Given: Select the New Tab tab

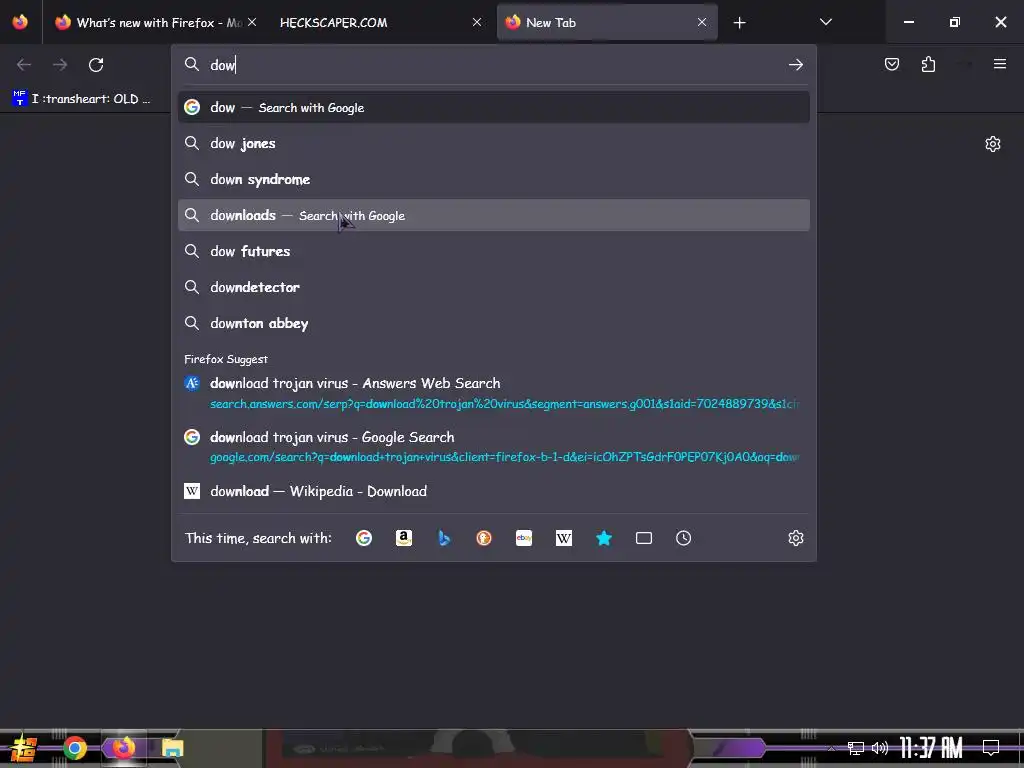Looking at the screenshot, I should tap(607, 22).
